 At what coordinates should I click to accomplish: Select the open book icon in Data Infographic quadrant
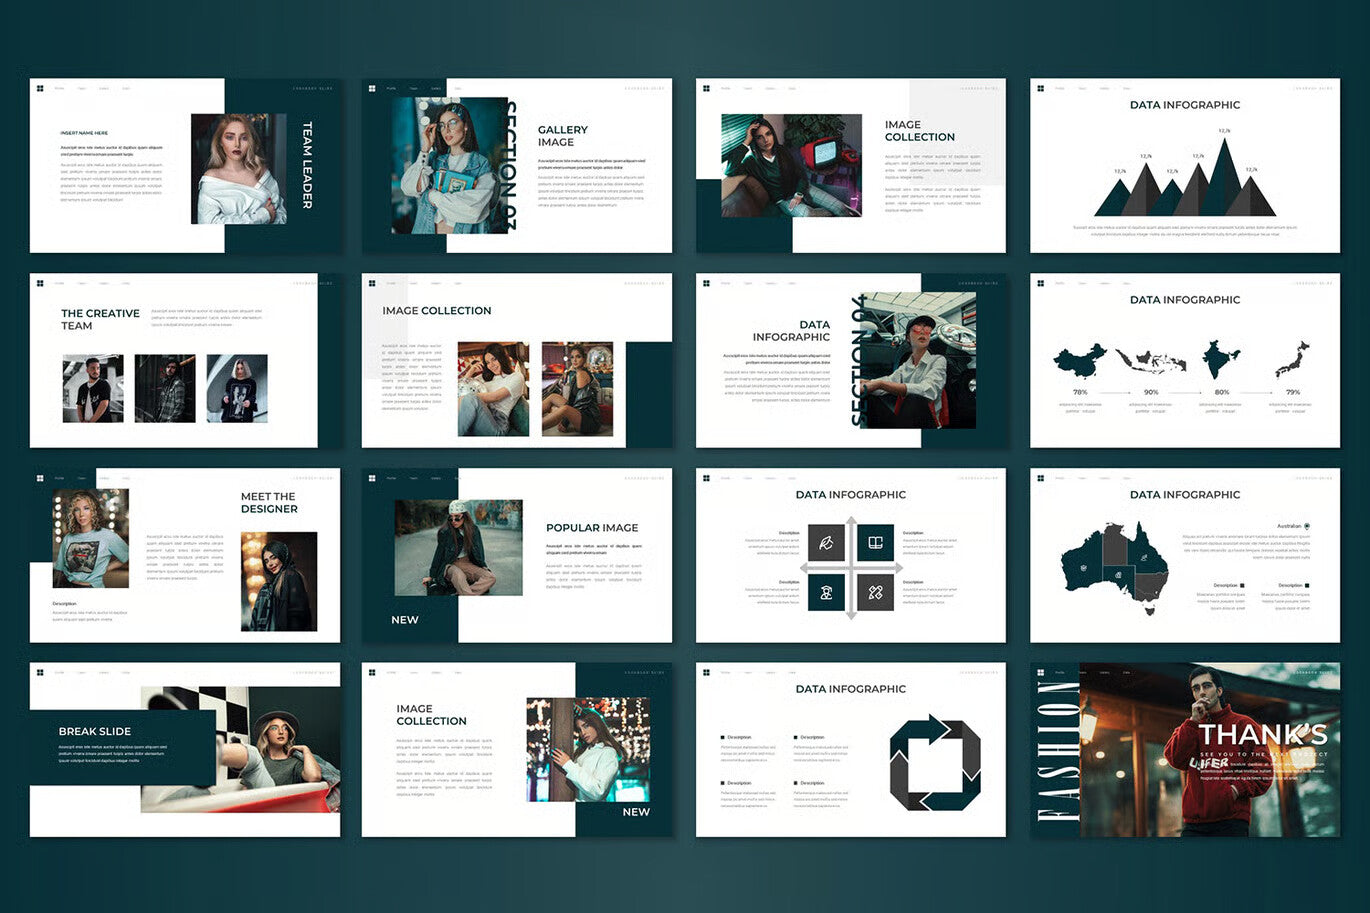(875, 543)
